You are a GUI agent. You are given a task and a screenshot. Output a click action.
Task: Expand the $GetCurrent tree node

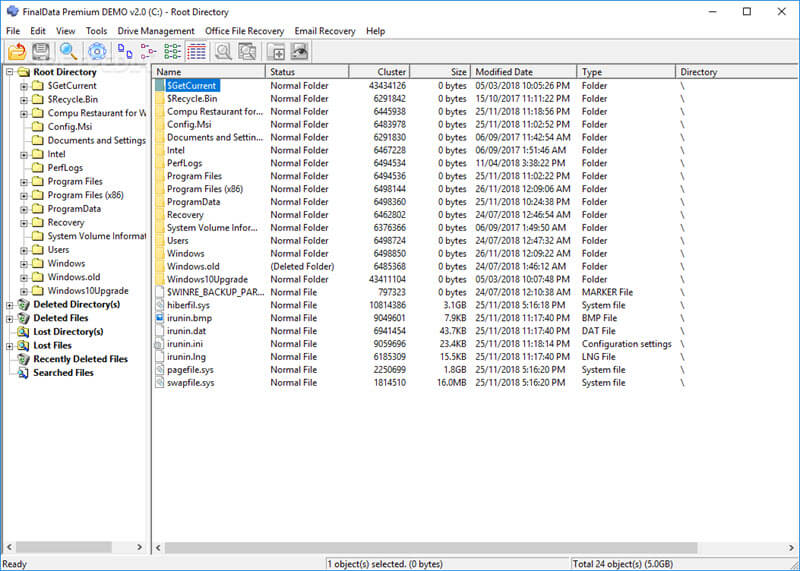23,86
